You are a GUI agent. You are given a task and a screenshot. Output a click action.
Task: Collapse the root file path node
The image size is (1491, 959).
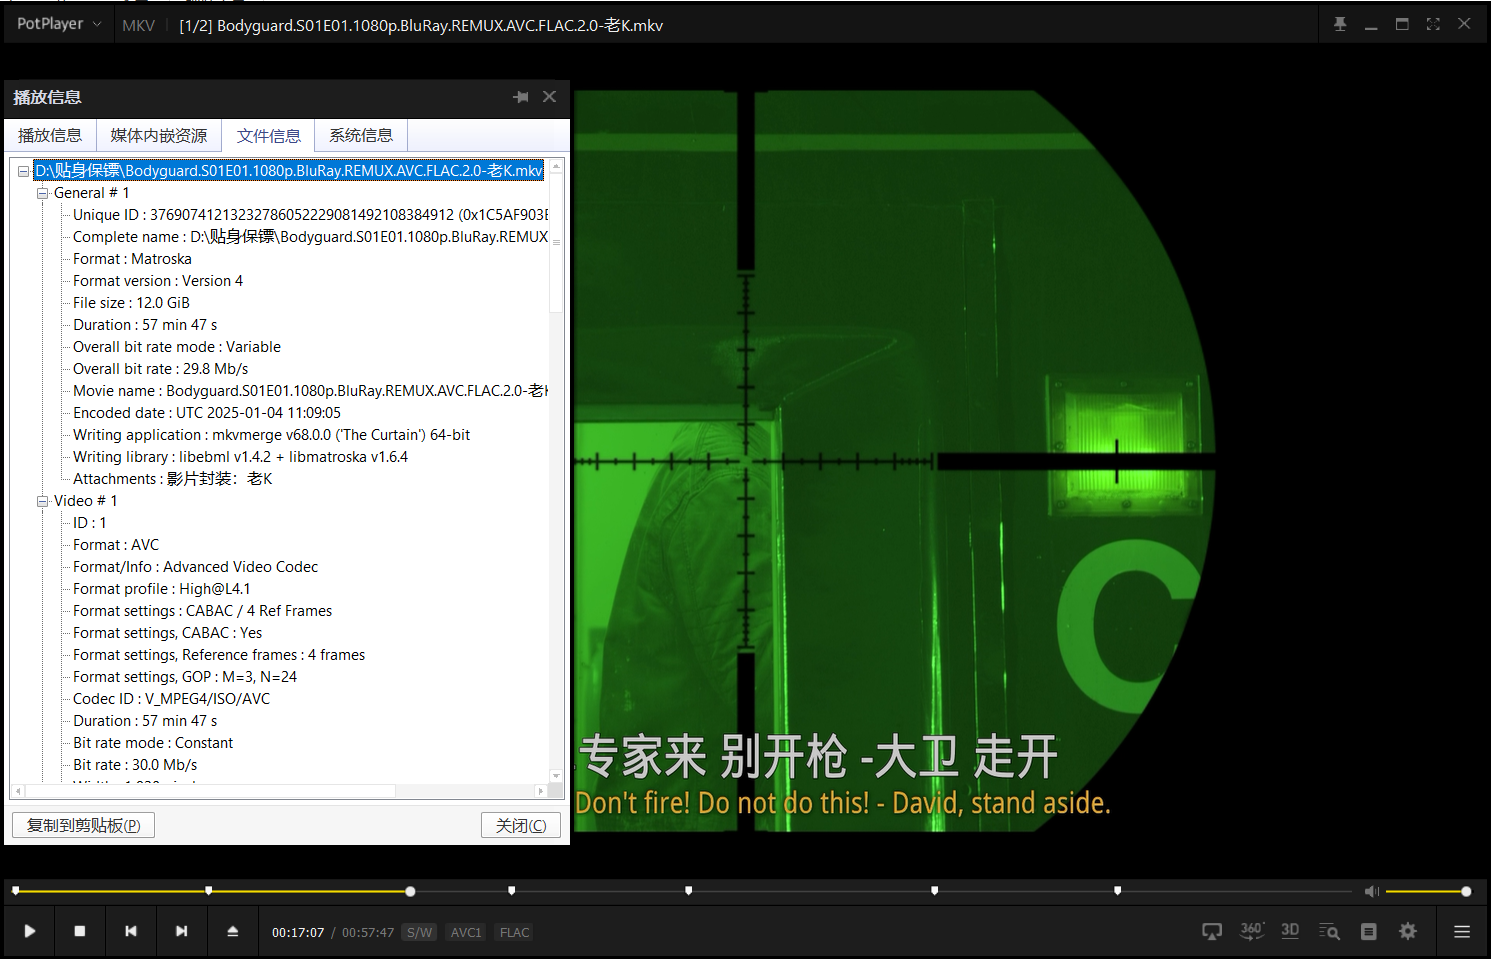(x=23, y=171)
